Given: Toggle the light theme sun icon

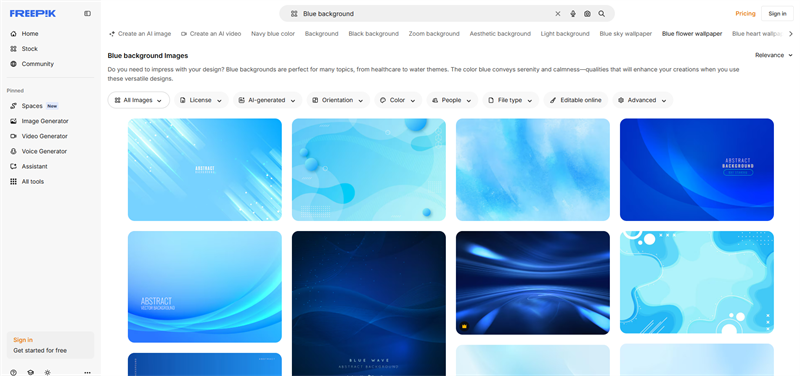Looking at the screenshot, I should (47, 372).
